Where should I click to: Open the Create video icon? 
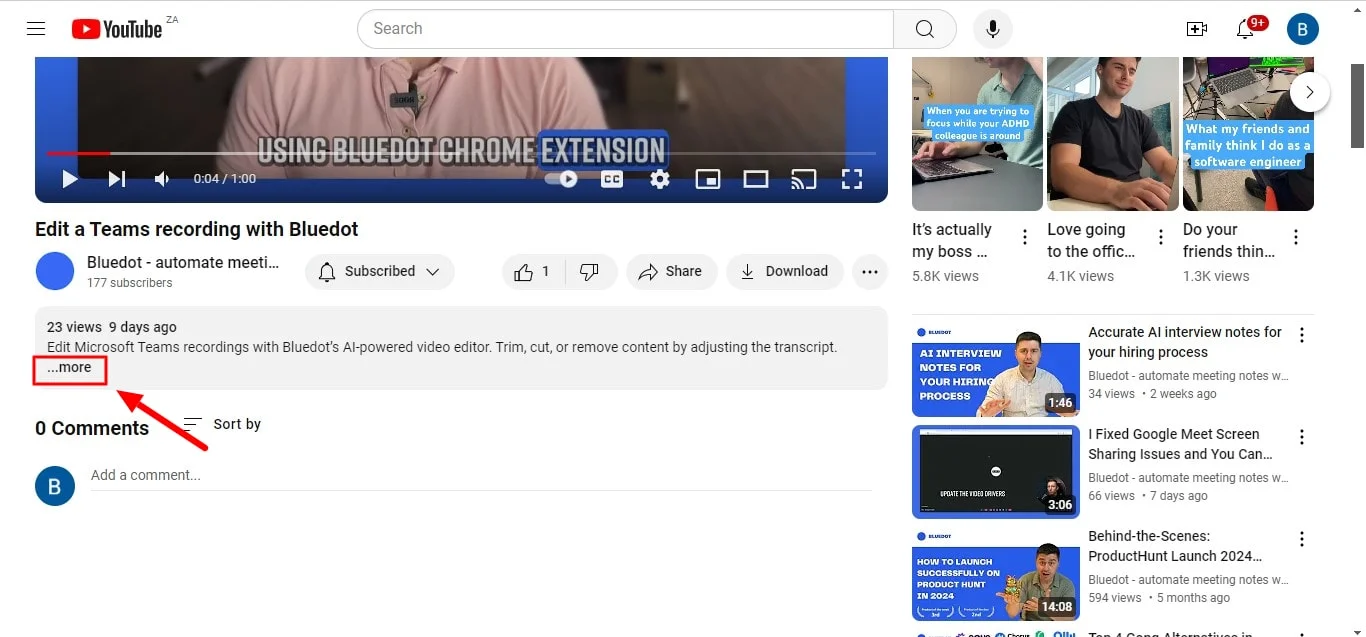point(1197,29)
